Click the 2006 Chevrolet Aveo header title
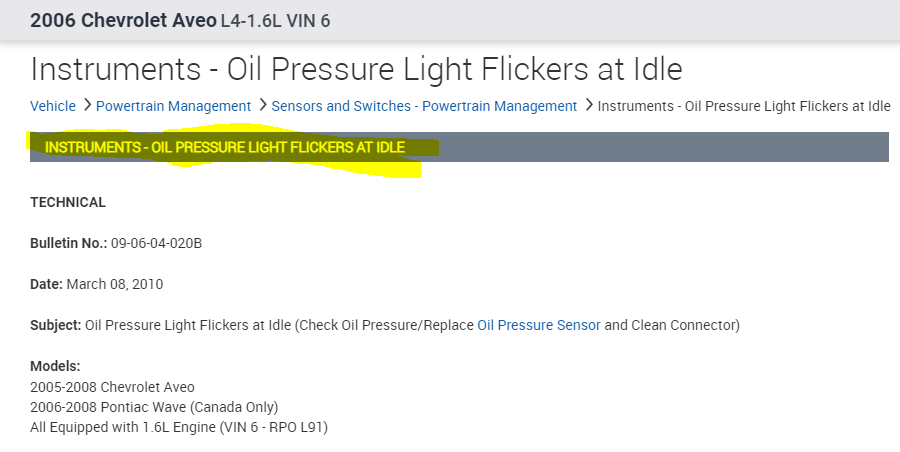900x452 pixels. coord(123,20)
